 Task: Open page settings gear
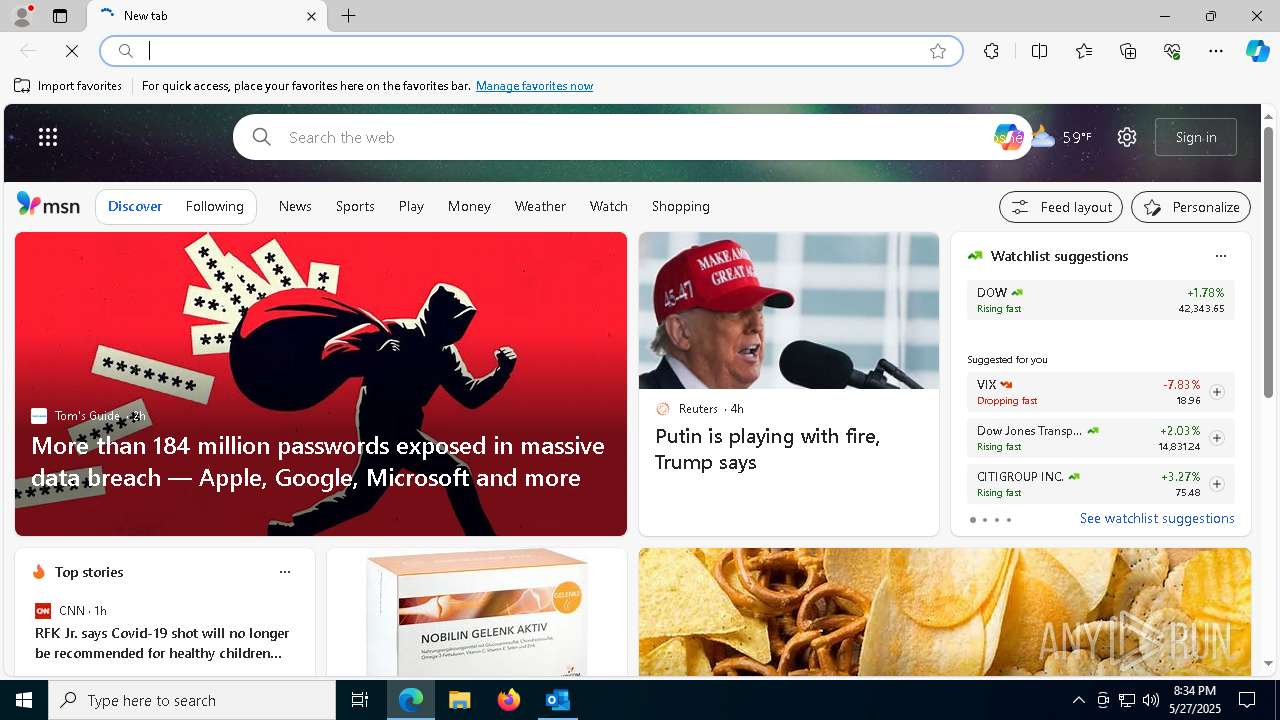1127,137
